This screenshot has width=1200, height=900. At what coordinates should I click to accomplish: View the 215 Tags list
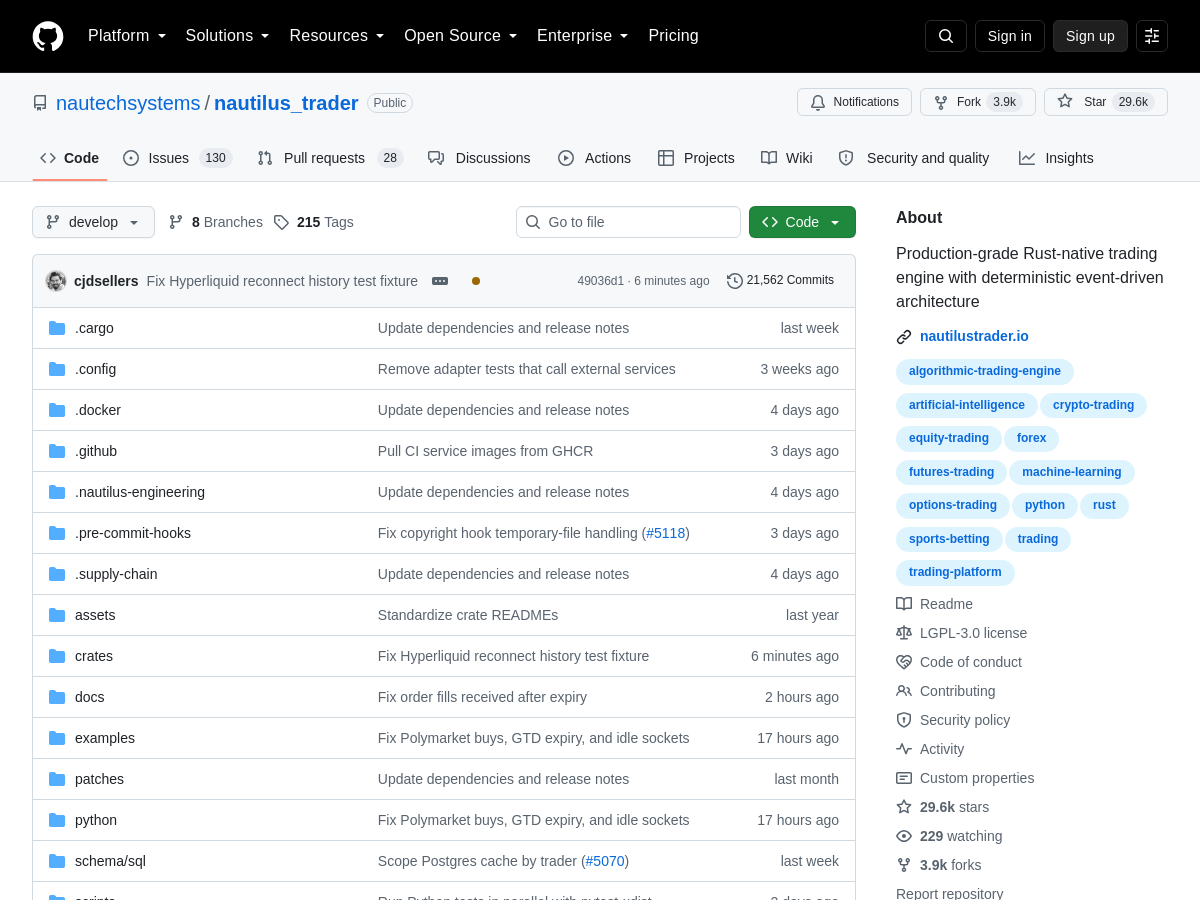[314, 222]
